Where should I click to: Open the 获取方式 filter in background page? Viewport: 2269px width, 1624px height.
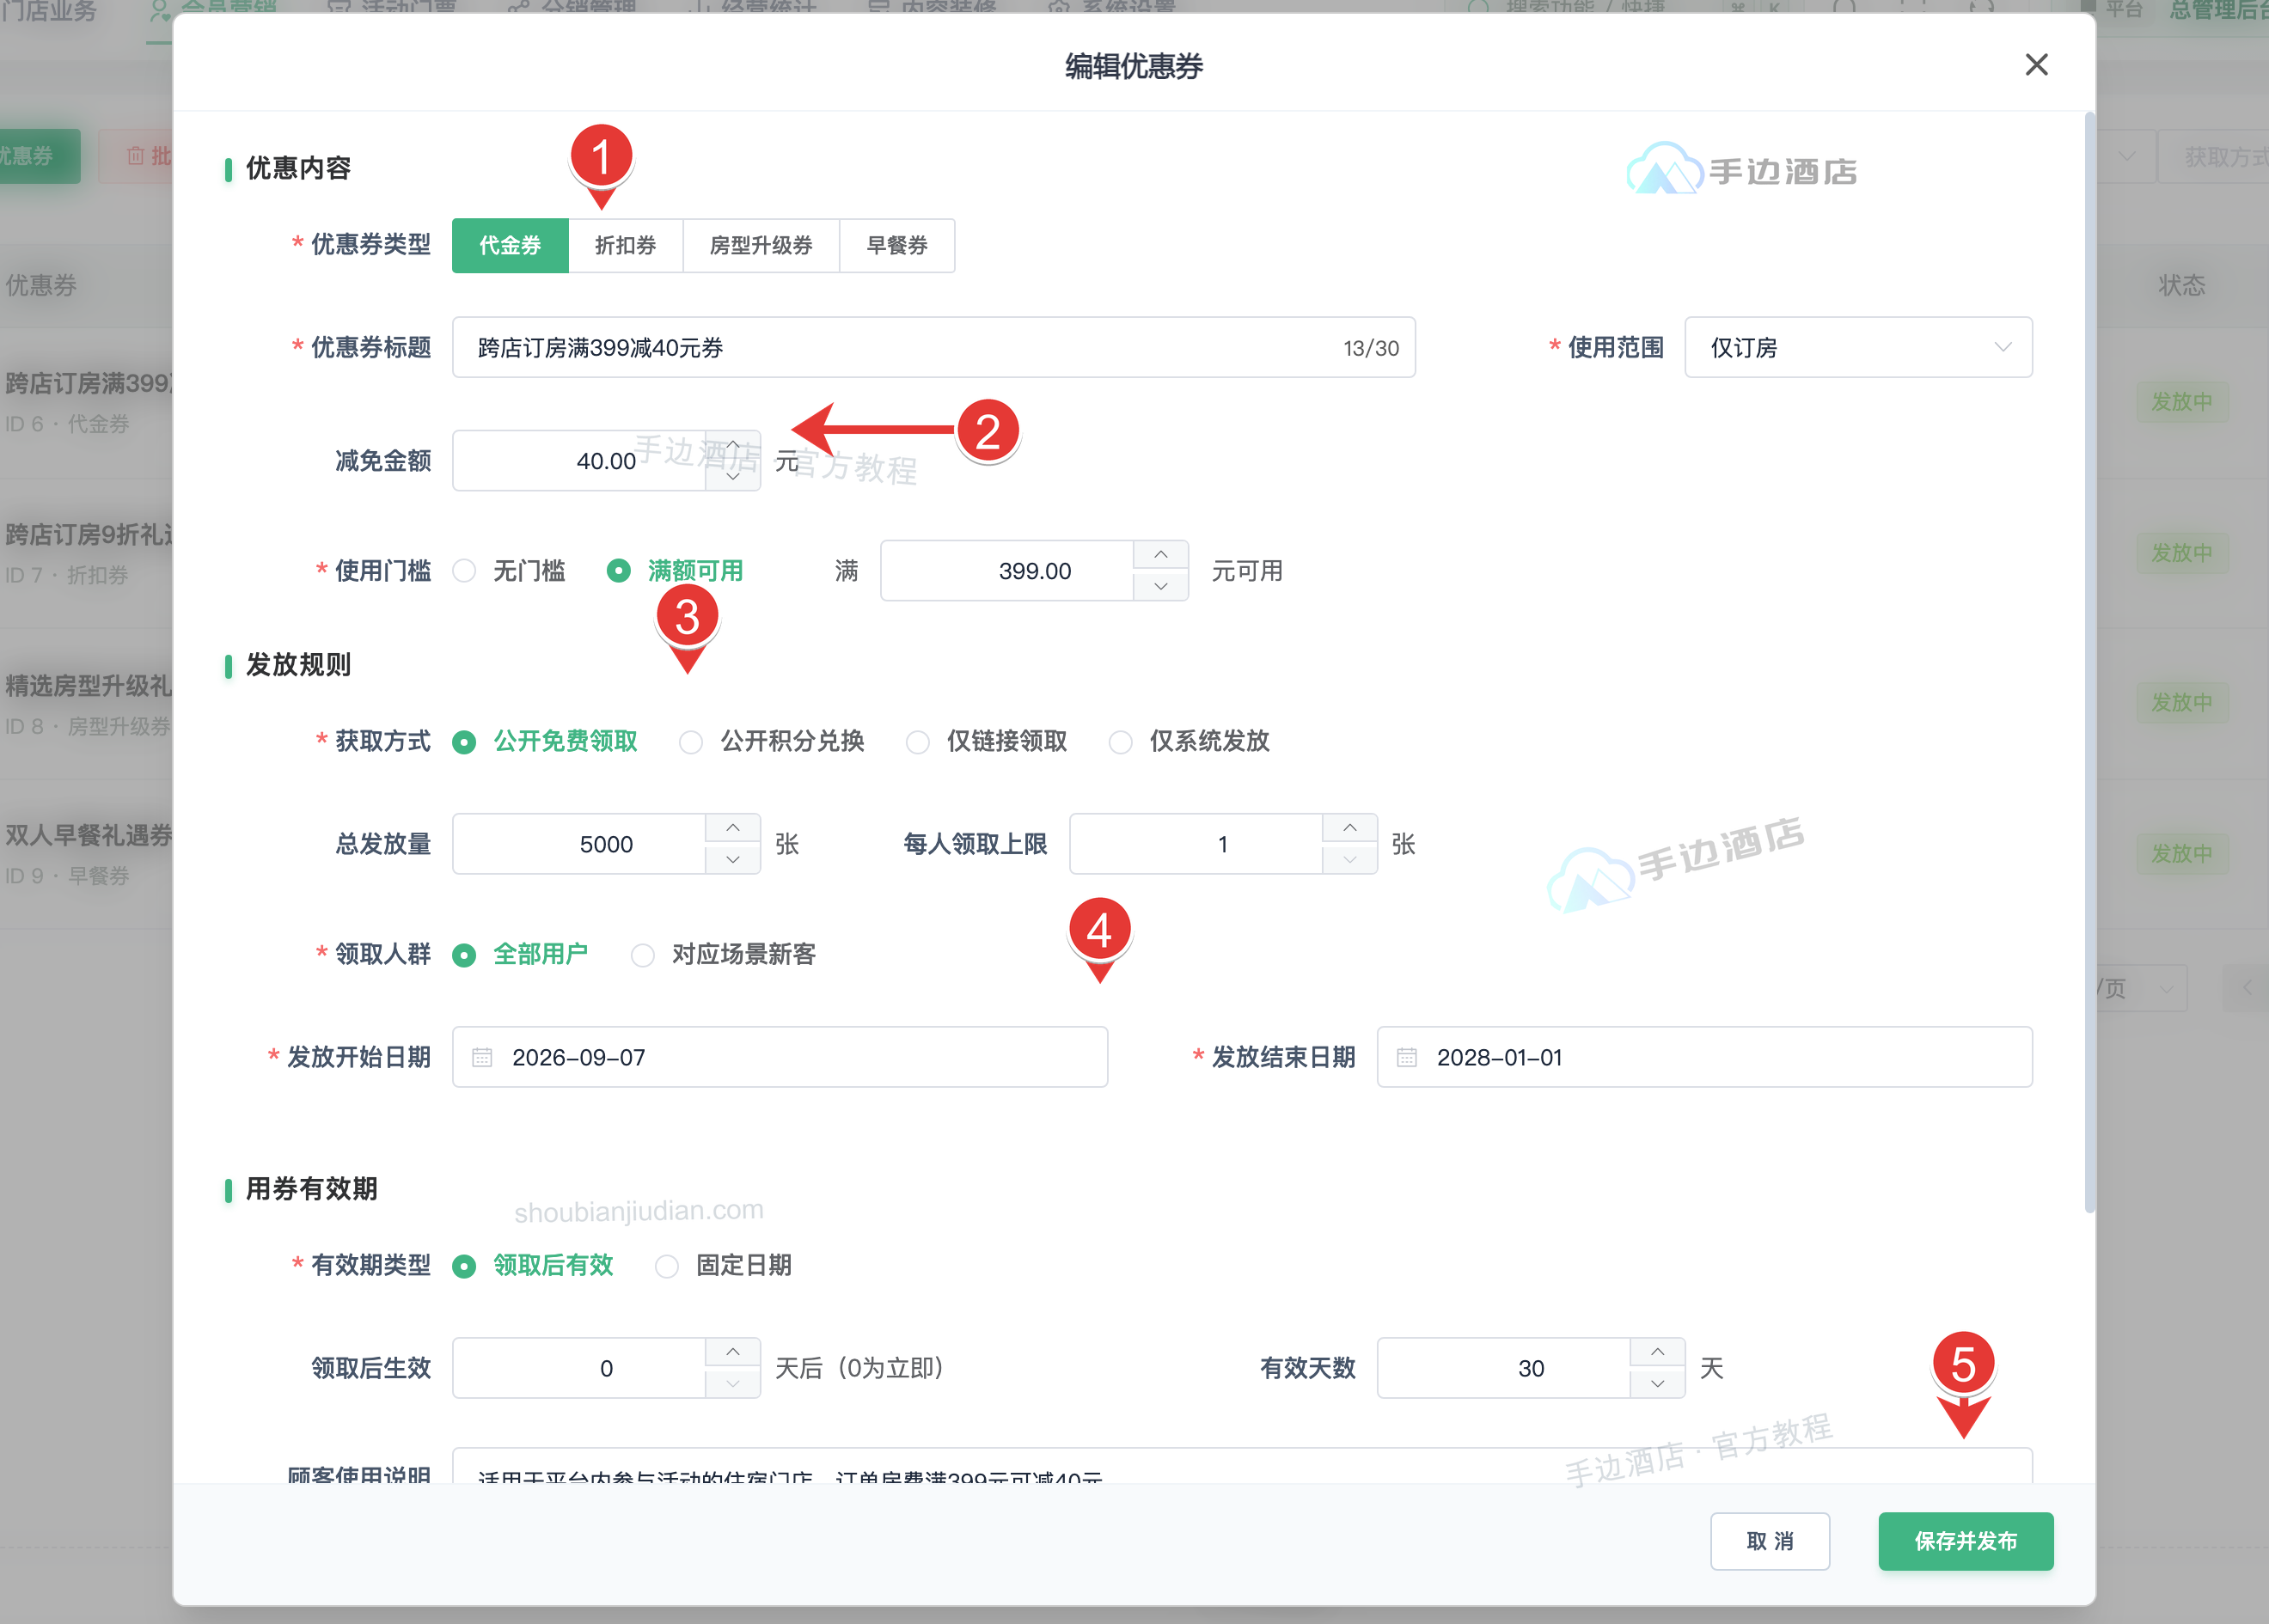(x=2213, y=156)
